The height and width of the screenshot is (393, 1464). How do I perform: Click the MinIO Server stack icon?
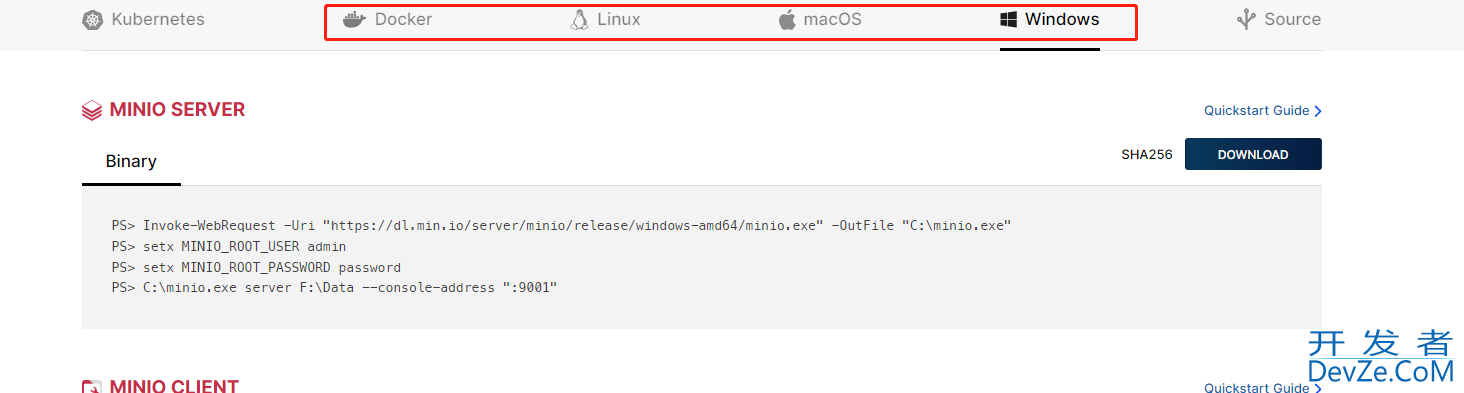(x=92, y=111)
